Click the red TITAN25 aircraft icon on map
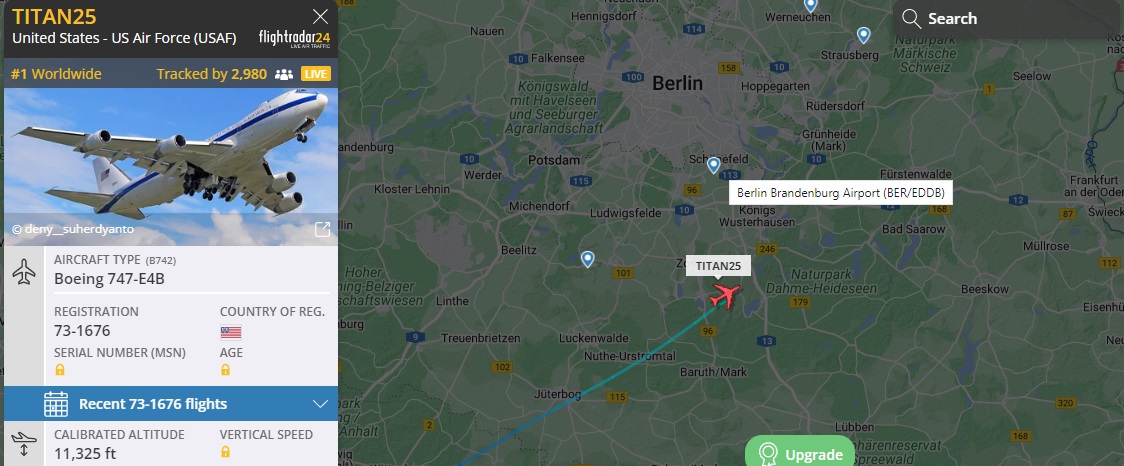Image resolution: width=1124 pixels, height=466 pixels. pos(725,295)
